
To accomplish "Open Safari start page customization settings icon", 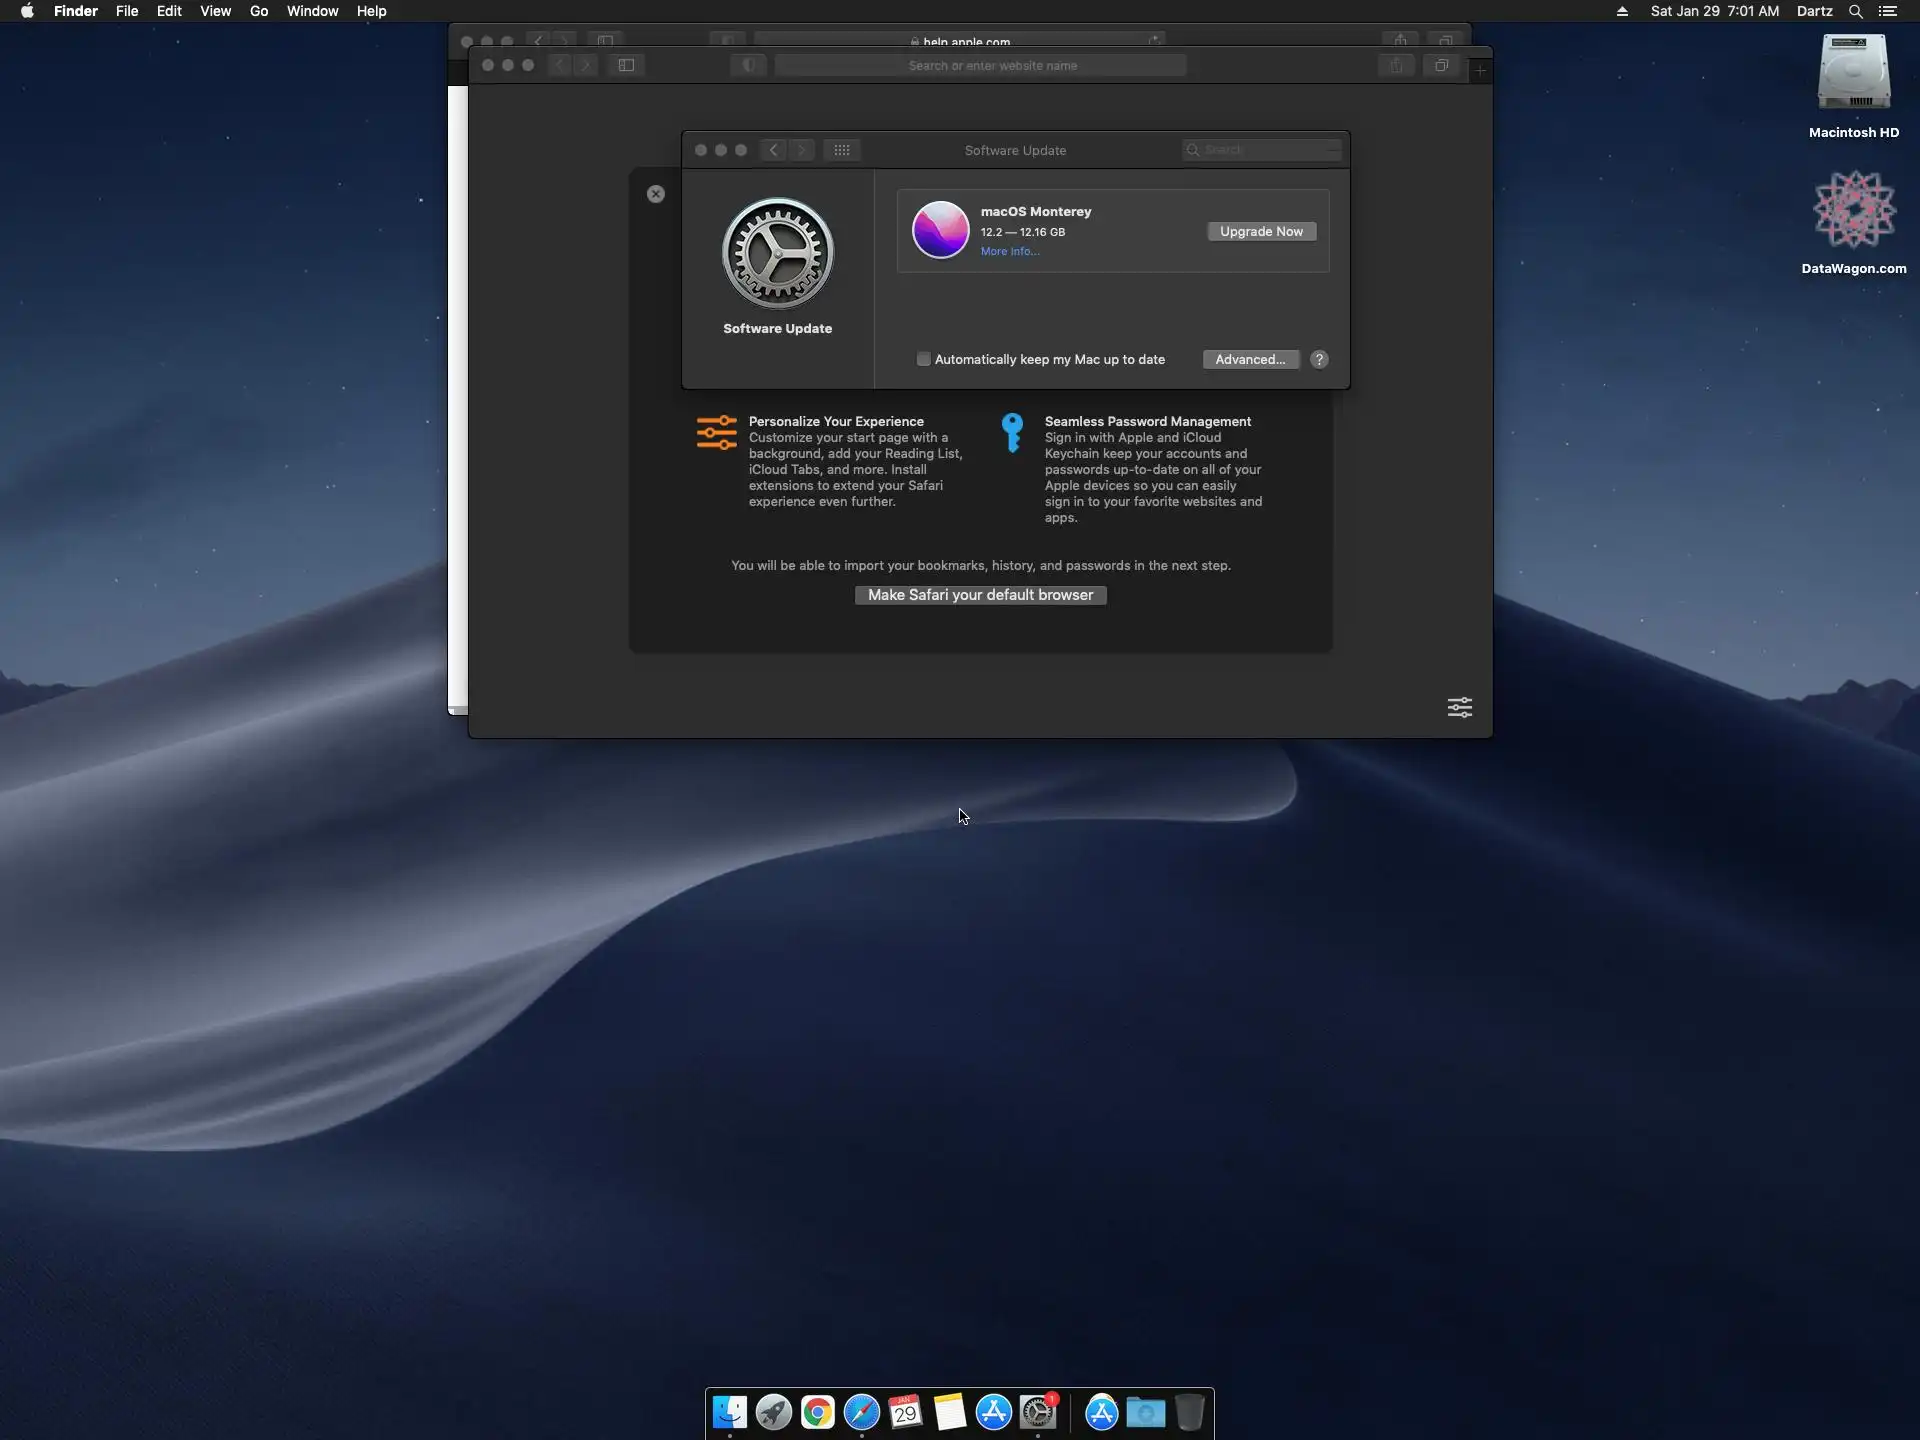I will point(1459,708).
